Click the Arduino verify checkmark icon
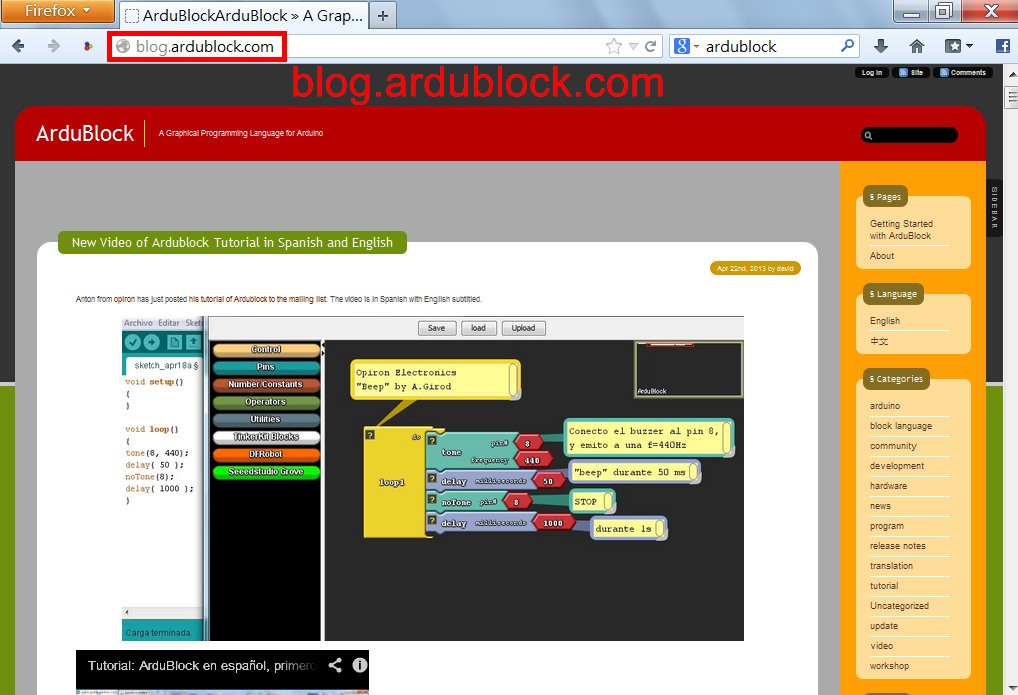Image resolution: width=1018 pixels, height=695 pixels. [132, 342]
